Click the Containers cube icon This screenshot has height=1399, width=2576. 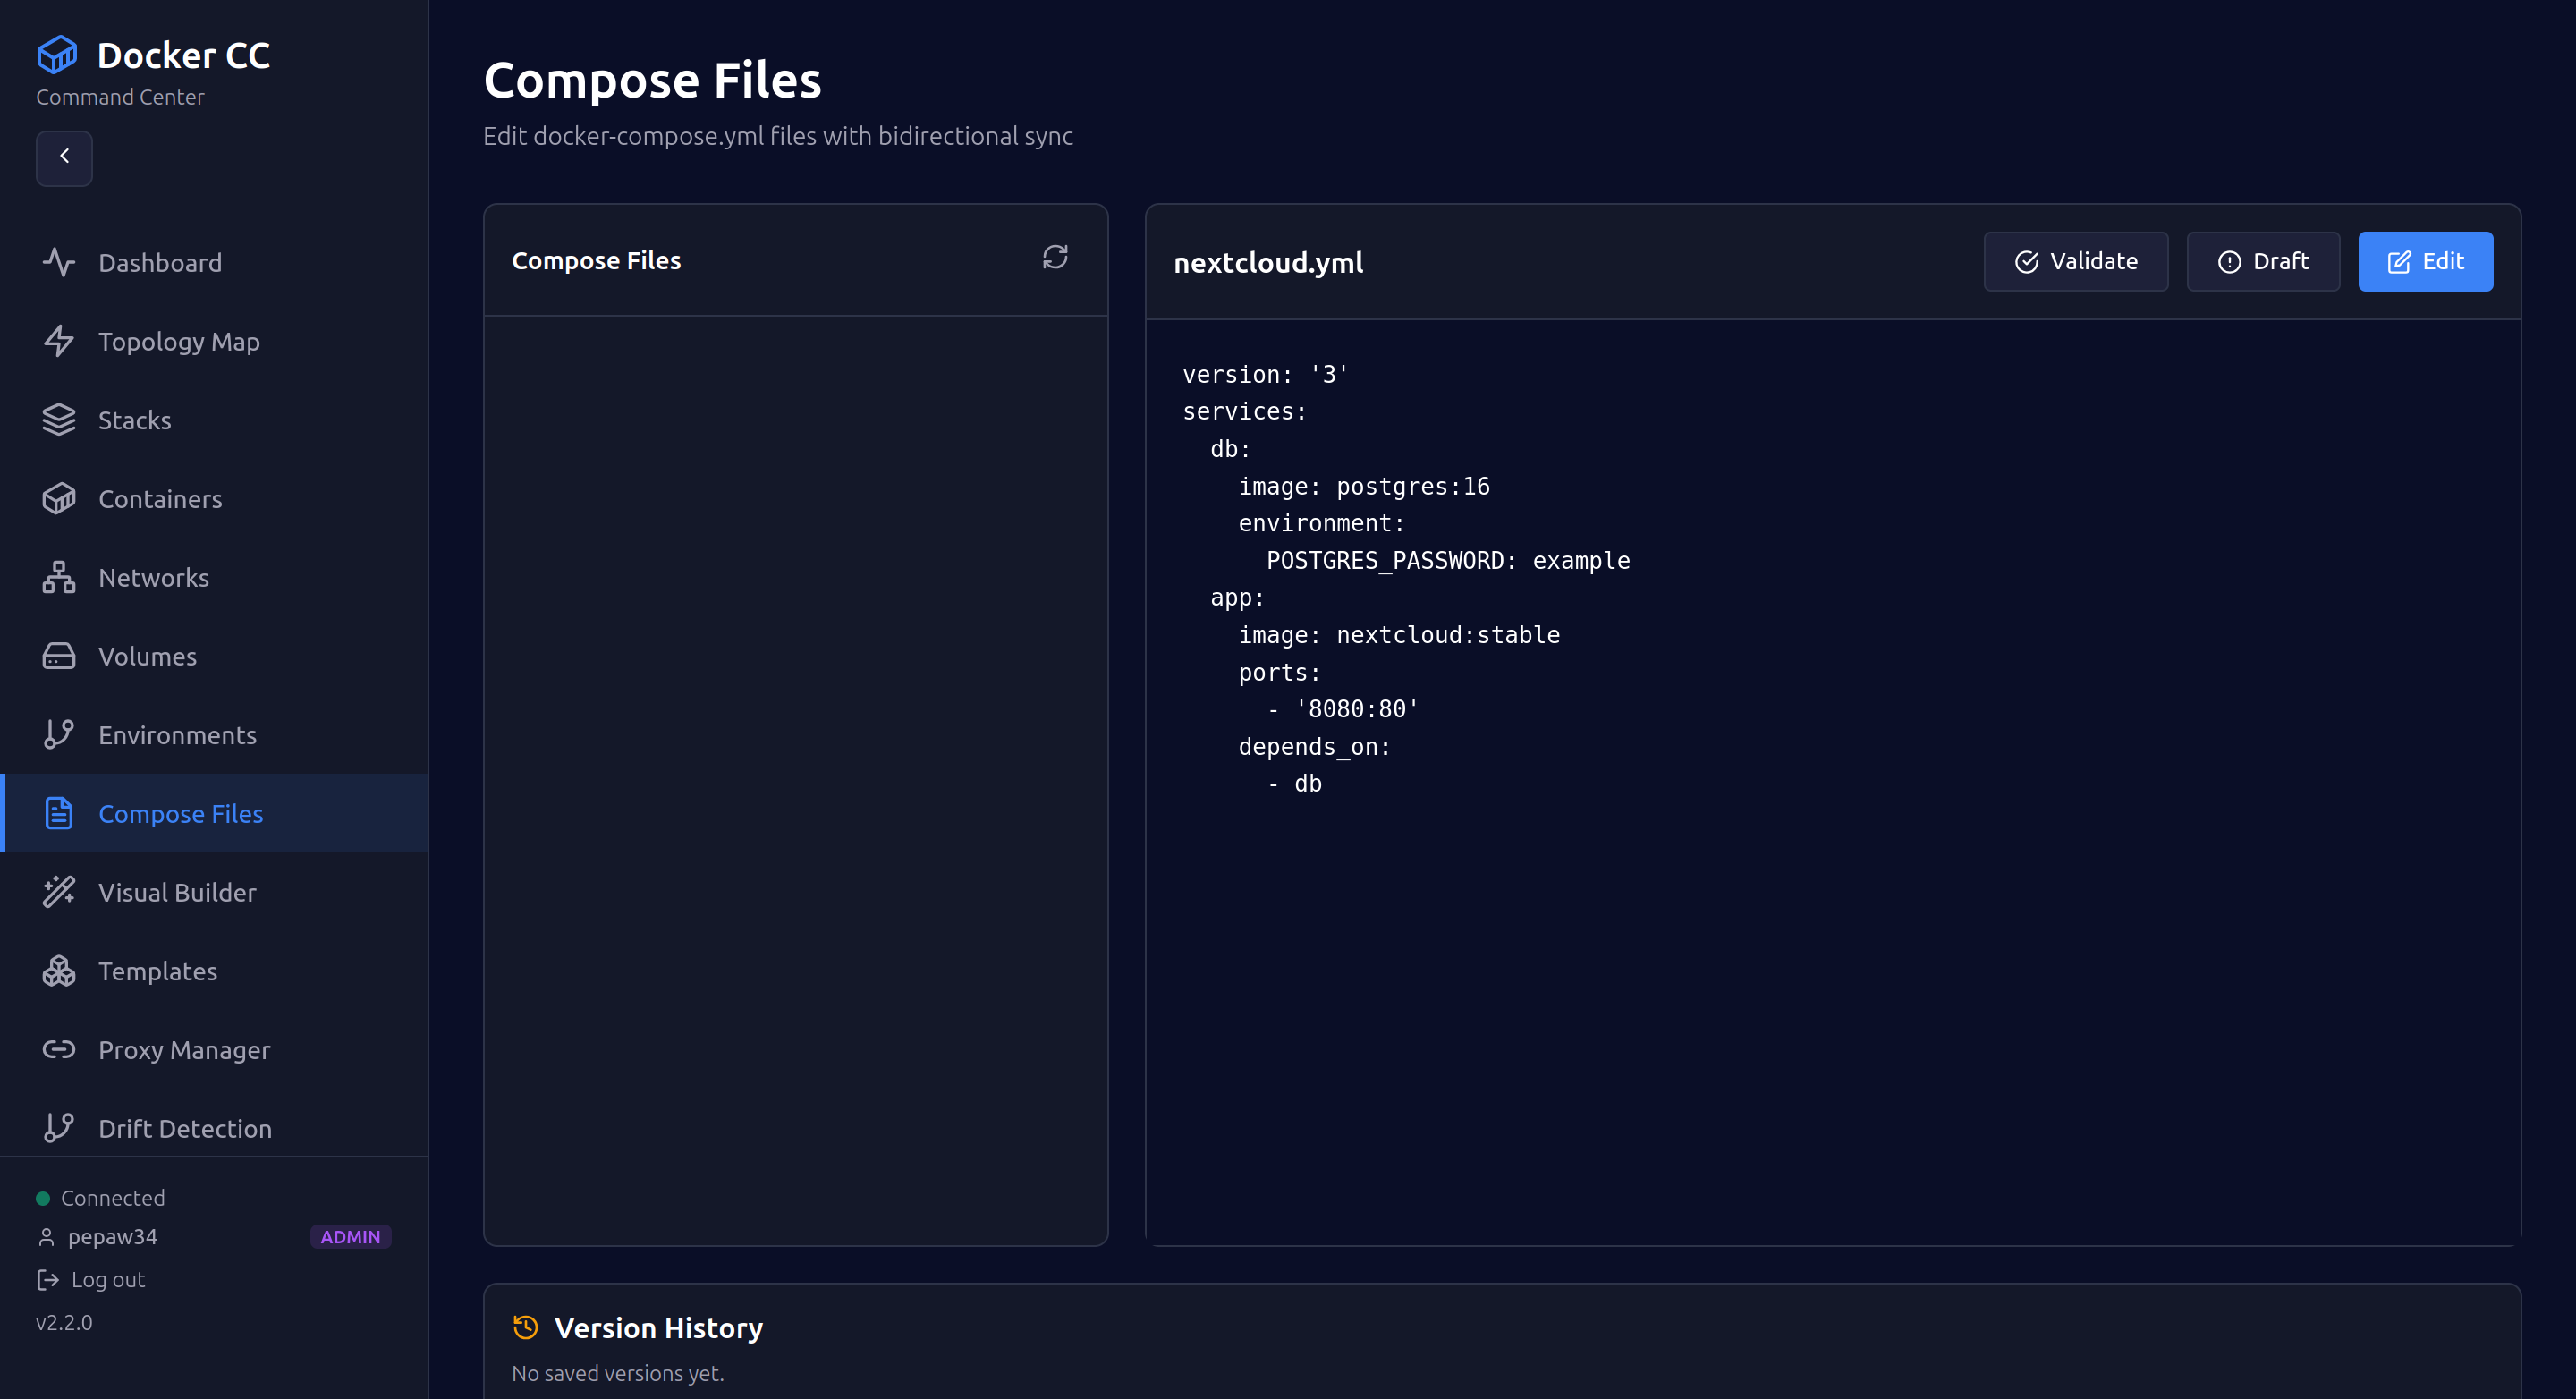click(58, 498)
